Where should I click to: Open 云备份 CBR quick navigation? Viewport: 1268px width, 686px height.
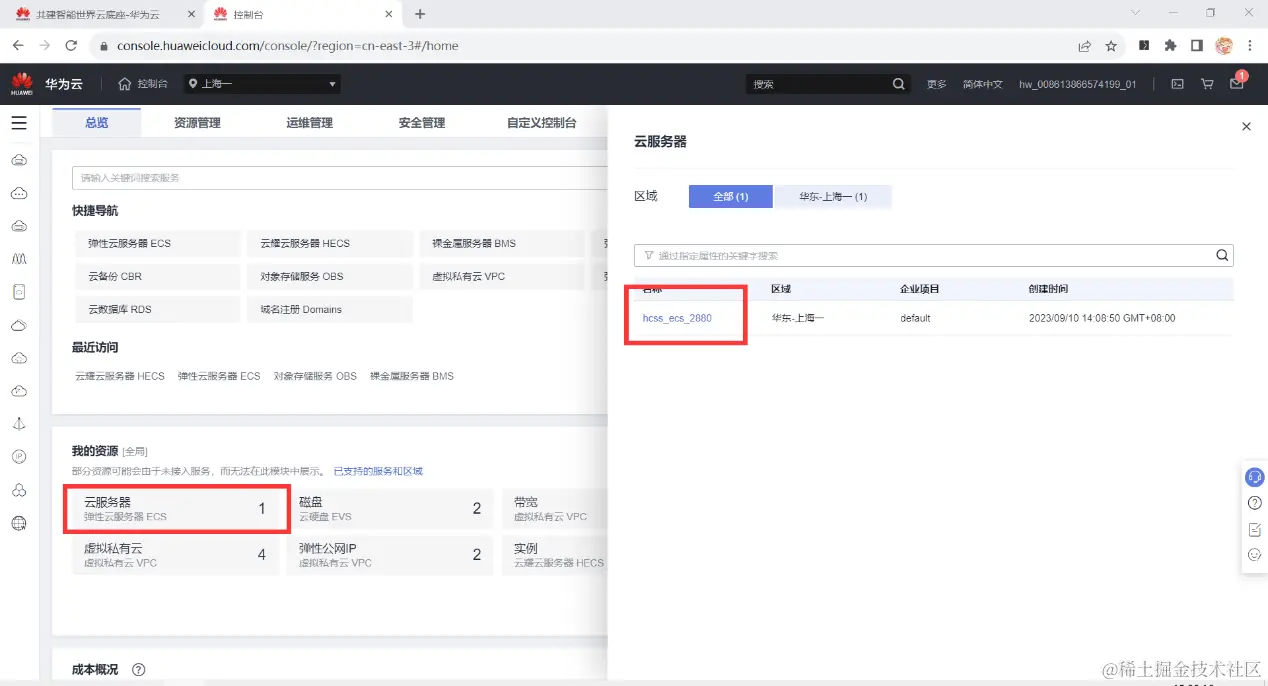coord(158,276)
